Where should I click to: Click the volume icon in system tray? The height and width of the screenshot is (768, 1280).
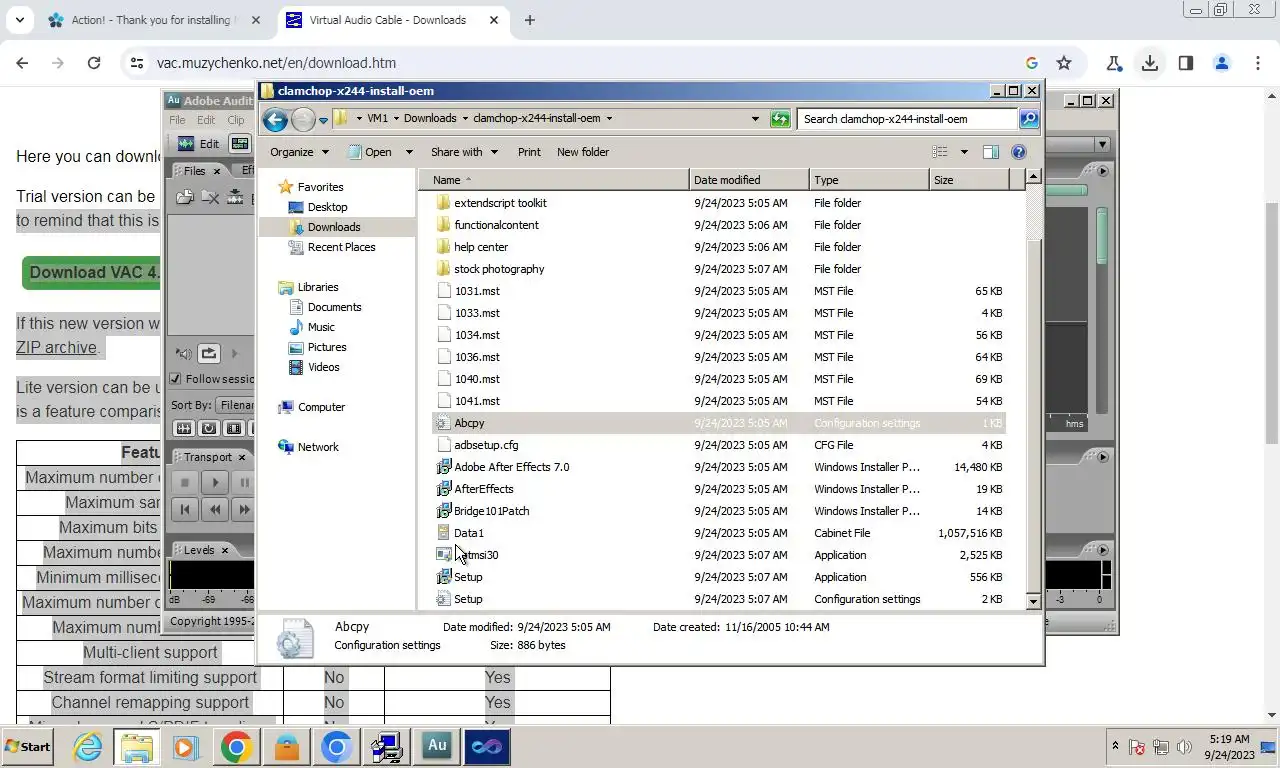tap(1184, 747)
